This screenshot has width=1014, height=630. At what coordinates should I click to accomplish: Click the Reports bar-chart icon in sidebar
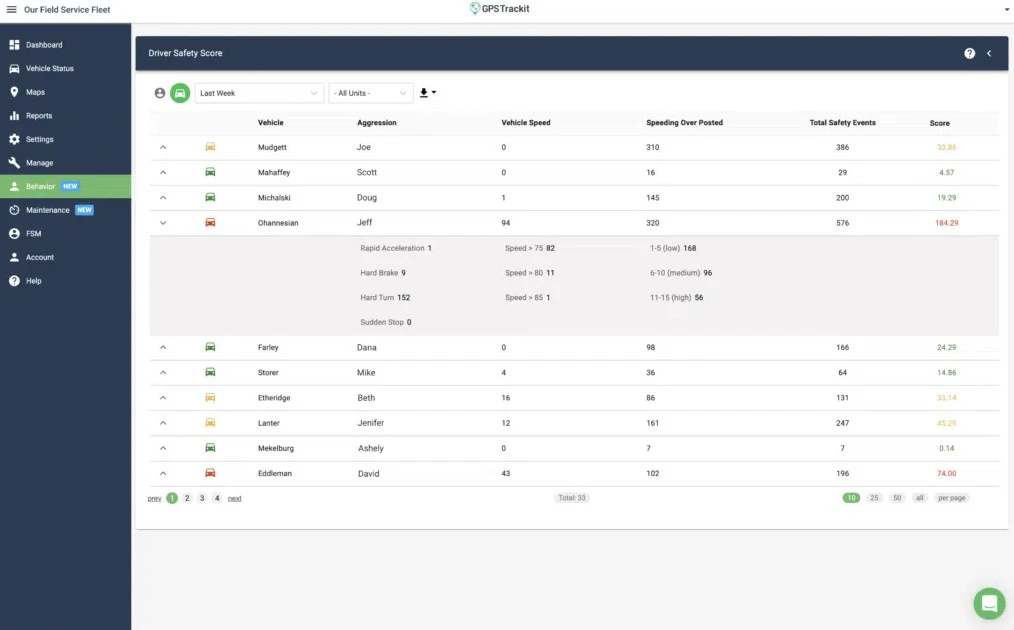click(13, 115)
